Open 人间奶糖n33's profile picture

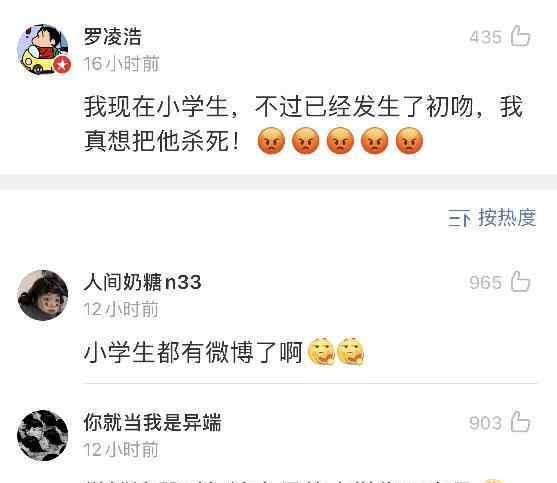[x=43, y=295]
